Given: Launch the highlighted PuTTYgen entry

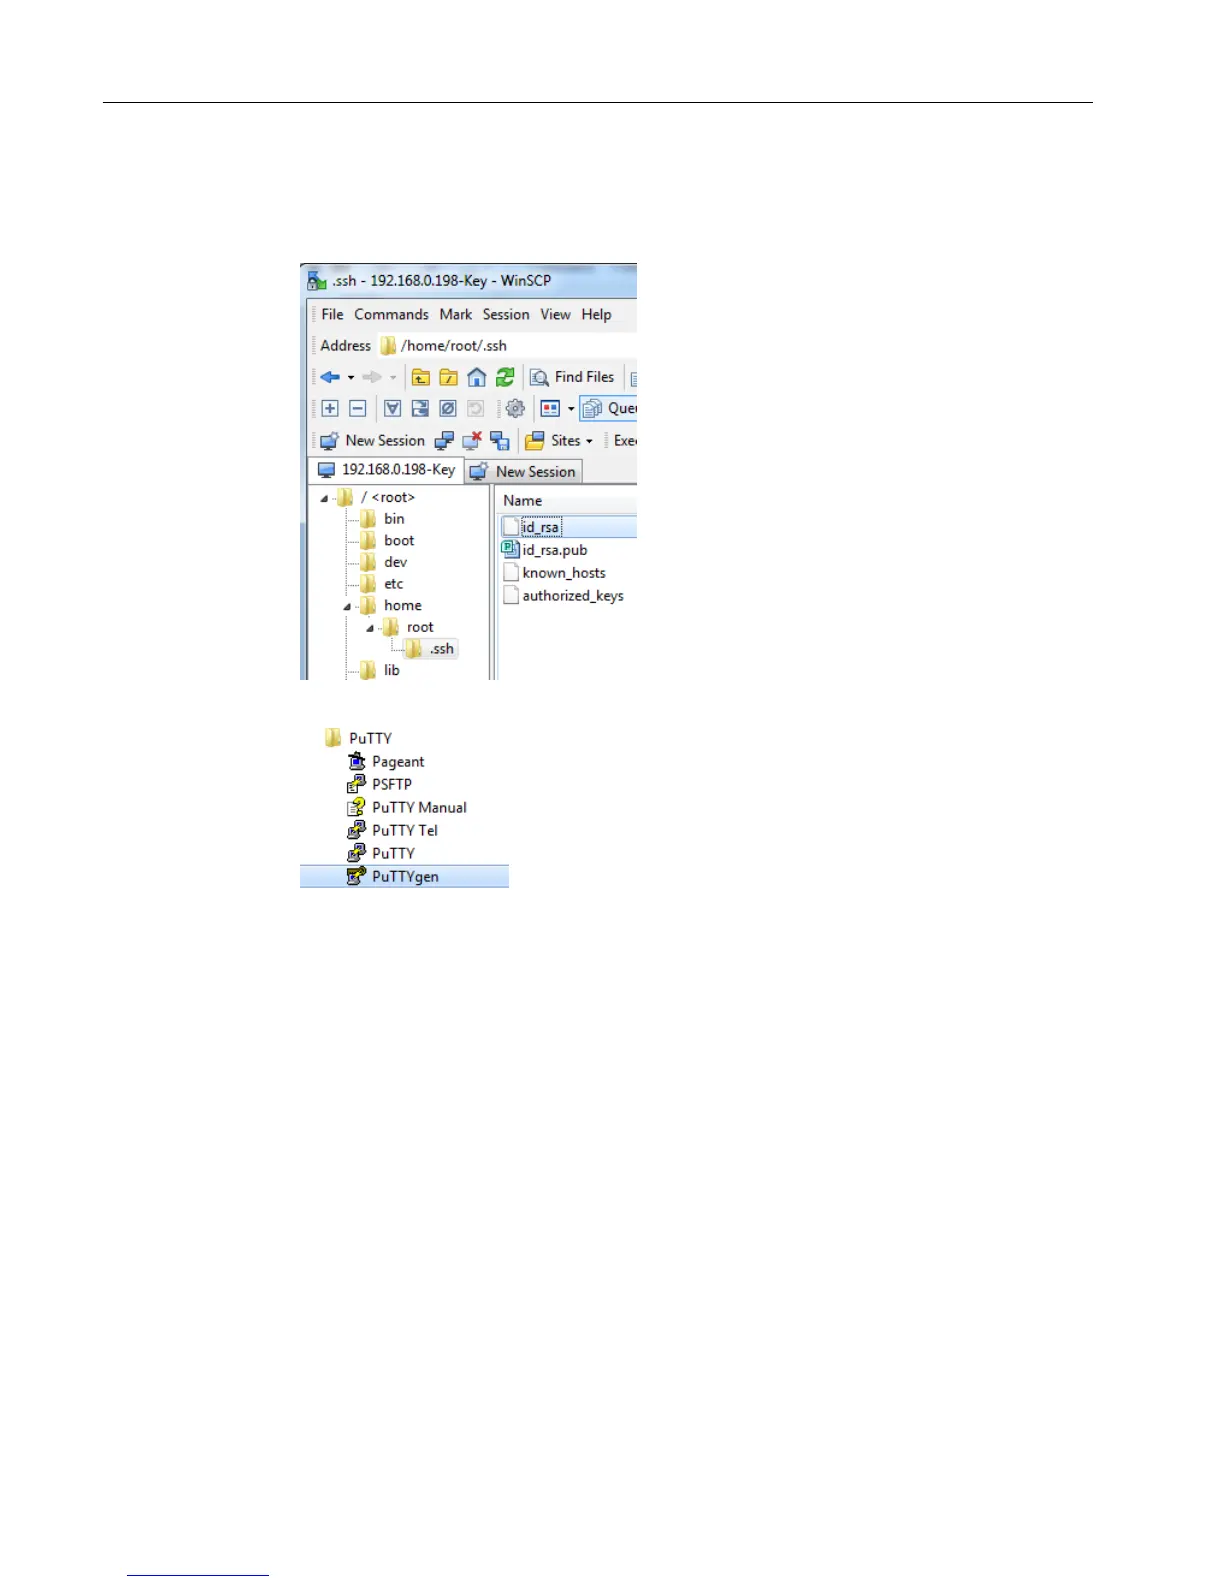Looking at the screenshot, I should [404, 876].
